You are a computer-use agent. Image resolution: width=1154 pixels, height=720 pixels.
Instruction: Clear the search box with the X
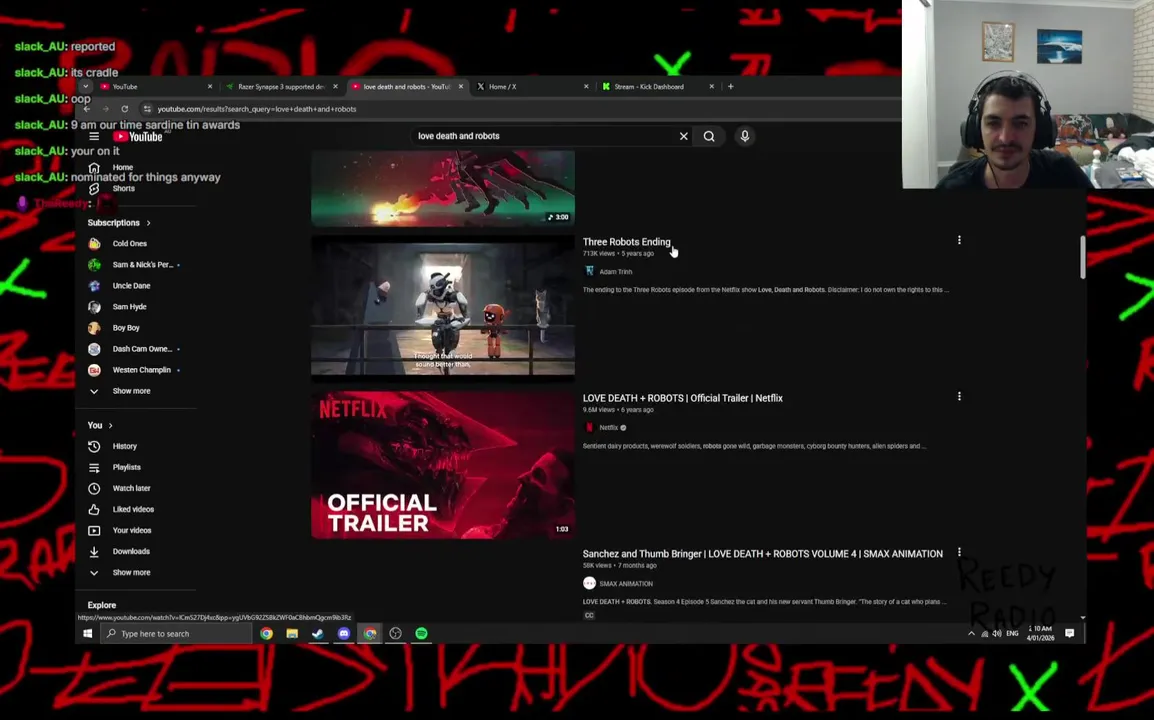pos(684,136)
